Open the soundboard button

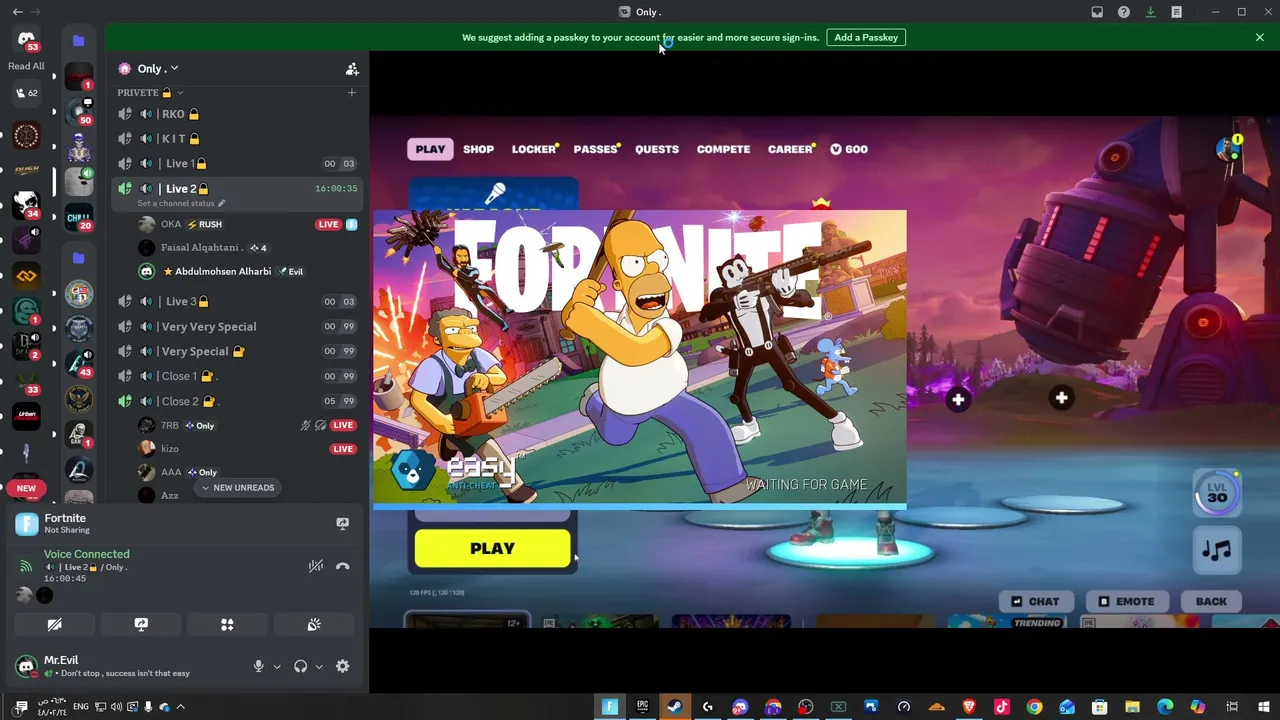tap(314, 625)
